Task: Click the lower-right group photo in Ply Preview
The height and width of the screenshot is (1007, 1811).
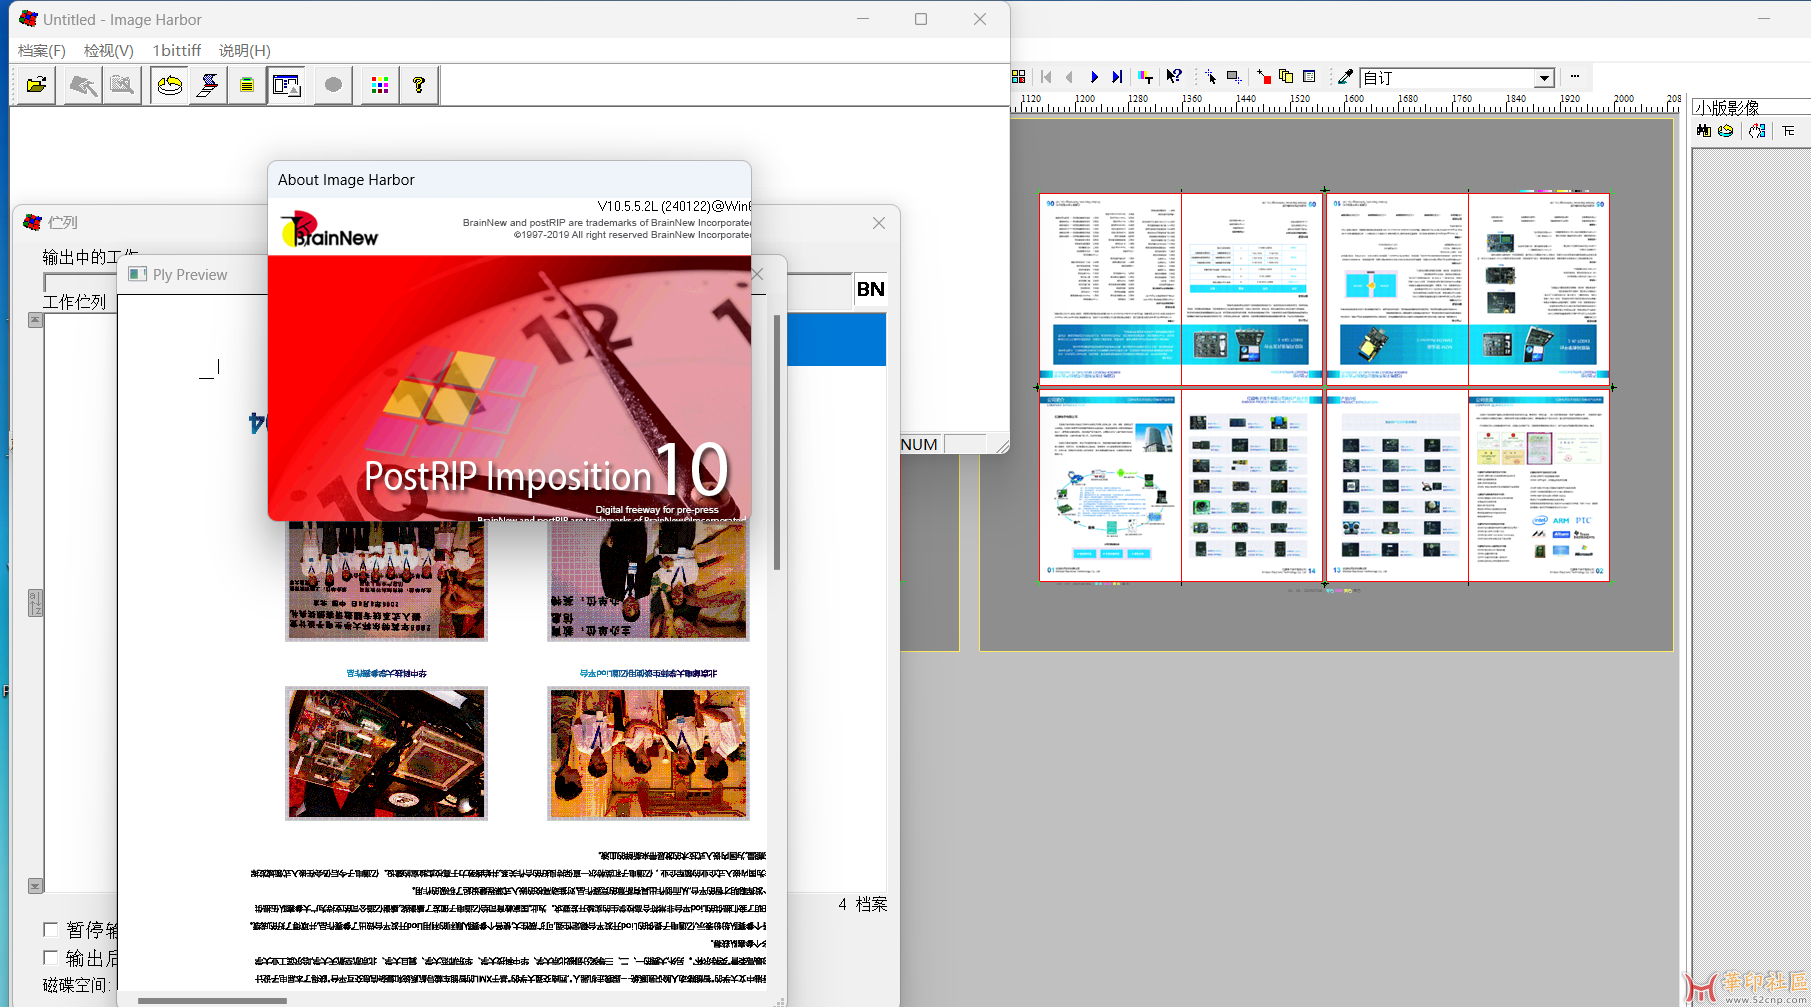Action: coord(648,753)
